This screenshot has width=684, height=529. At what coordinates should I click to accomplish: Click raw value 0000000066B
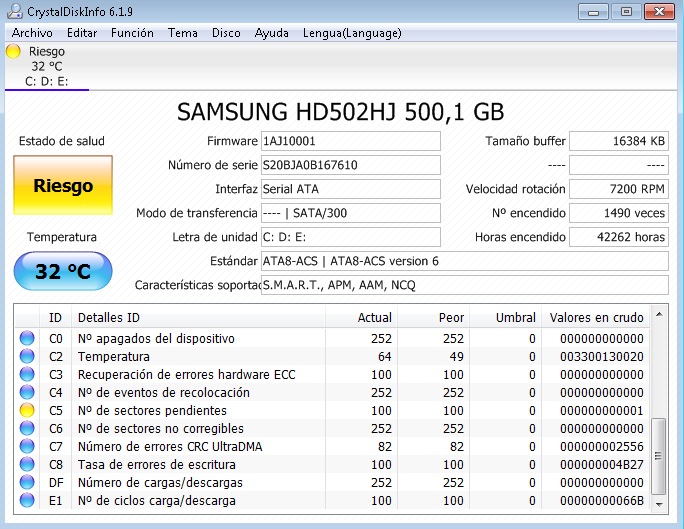pos(602,500)
